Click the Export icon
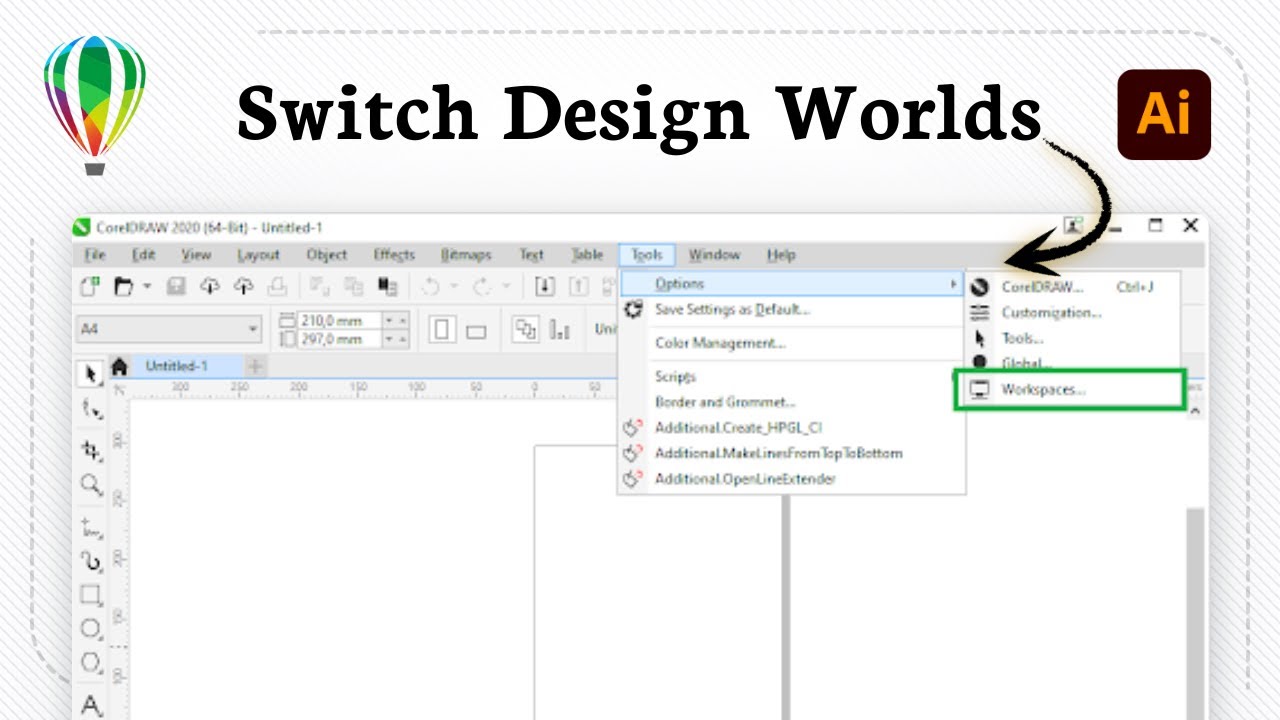Viewport: 1280px width, 720px height. coord(579,287)
